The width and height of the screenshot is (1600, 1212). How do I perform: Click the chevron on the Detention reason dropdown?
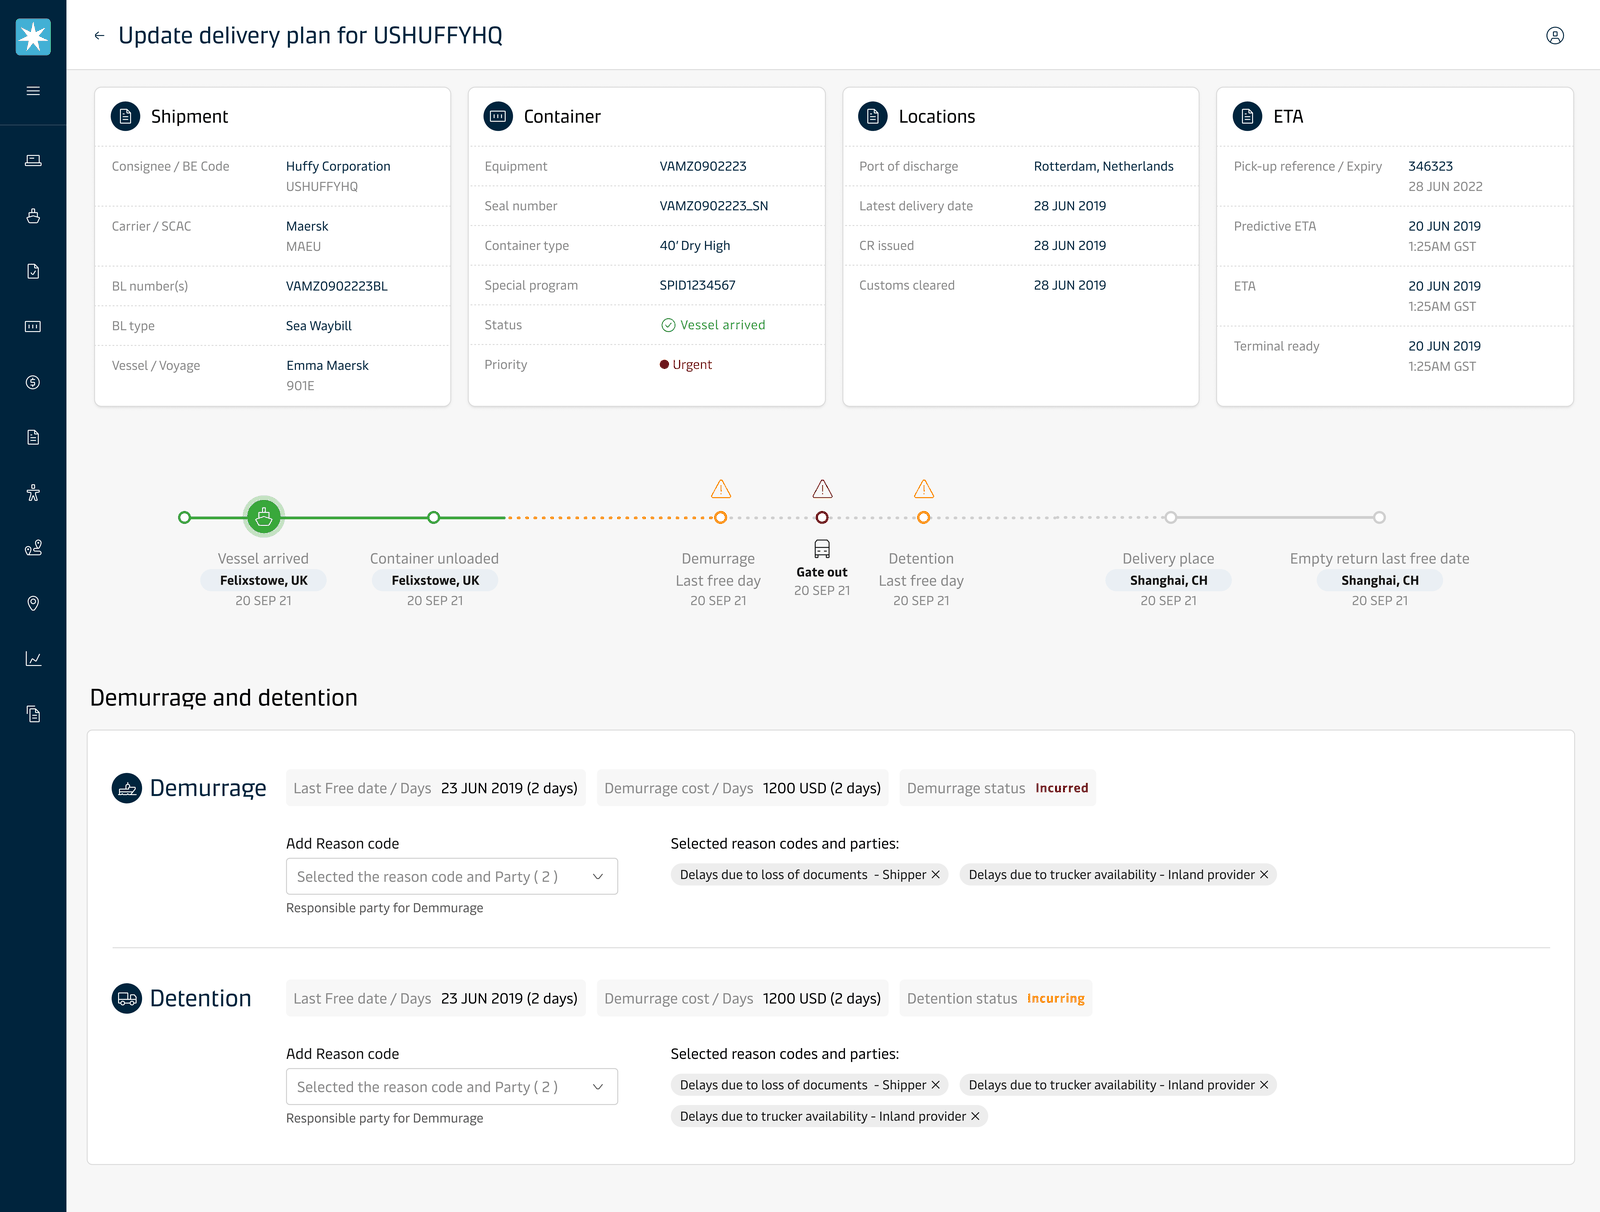pos(598,1086)
